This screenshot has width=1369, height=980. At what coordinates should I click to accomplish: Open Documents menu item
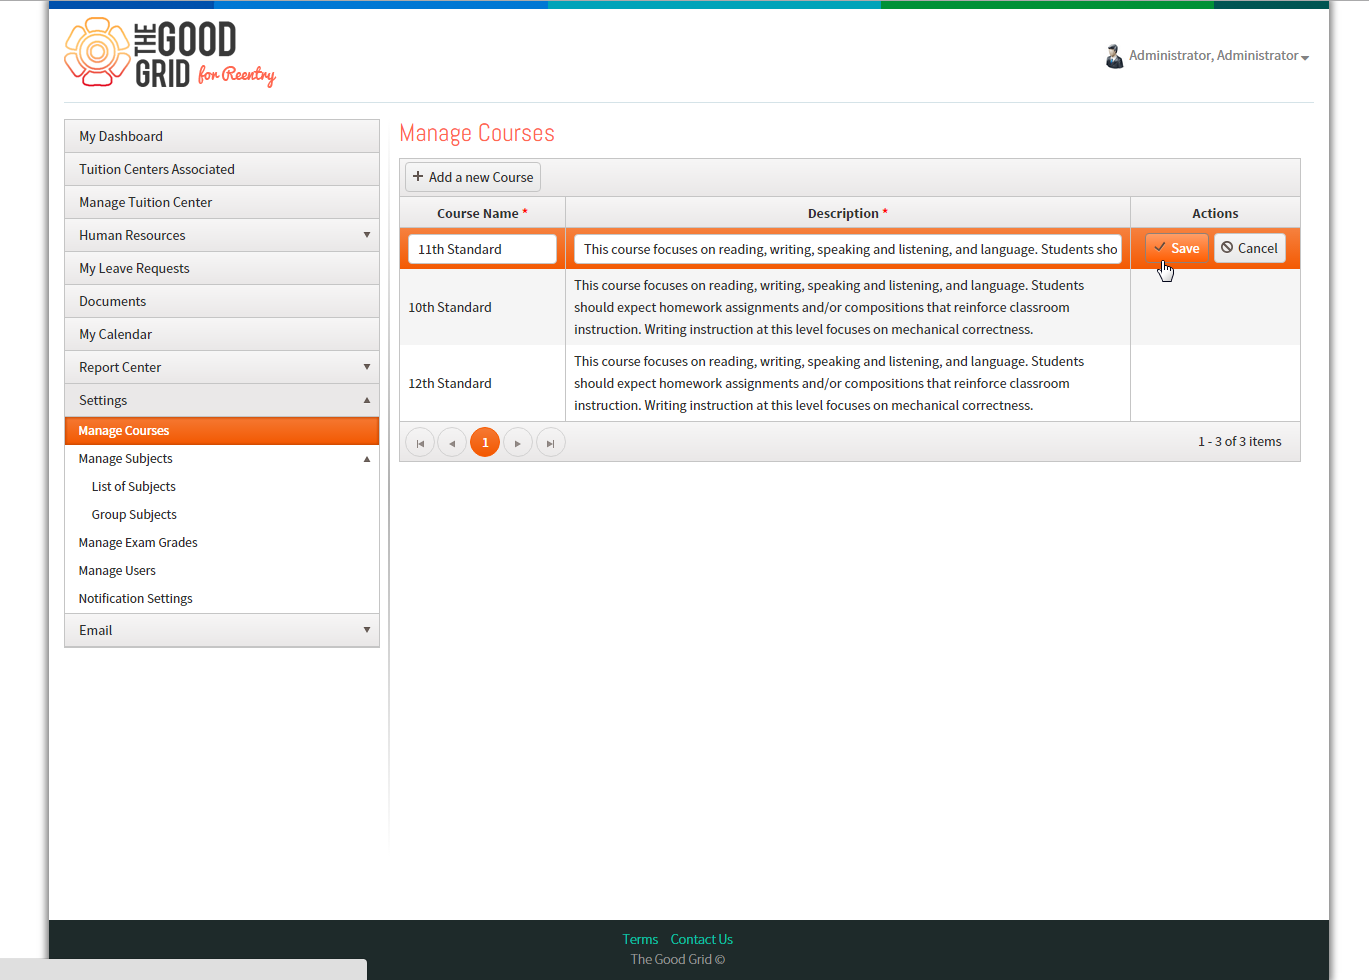[x=222, y=301]
